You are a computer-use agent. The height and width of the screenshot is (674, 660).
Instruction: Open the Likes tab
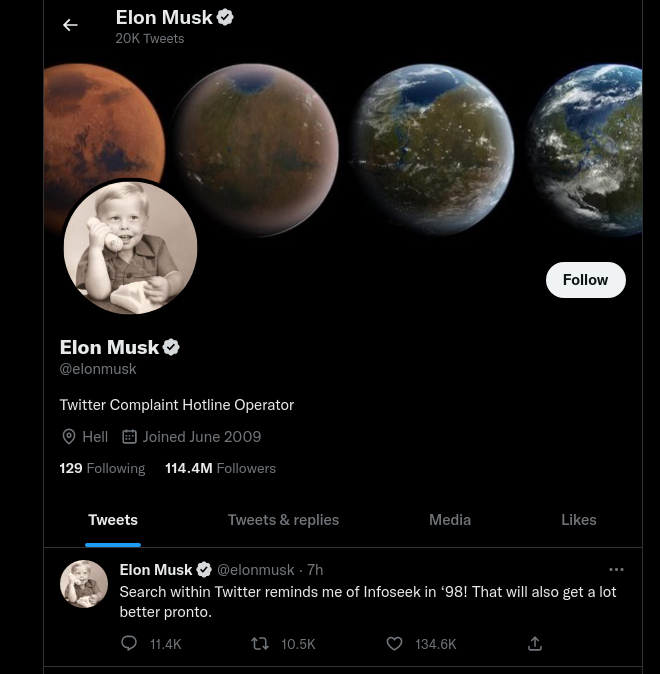(579, 520)
